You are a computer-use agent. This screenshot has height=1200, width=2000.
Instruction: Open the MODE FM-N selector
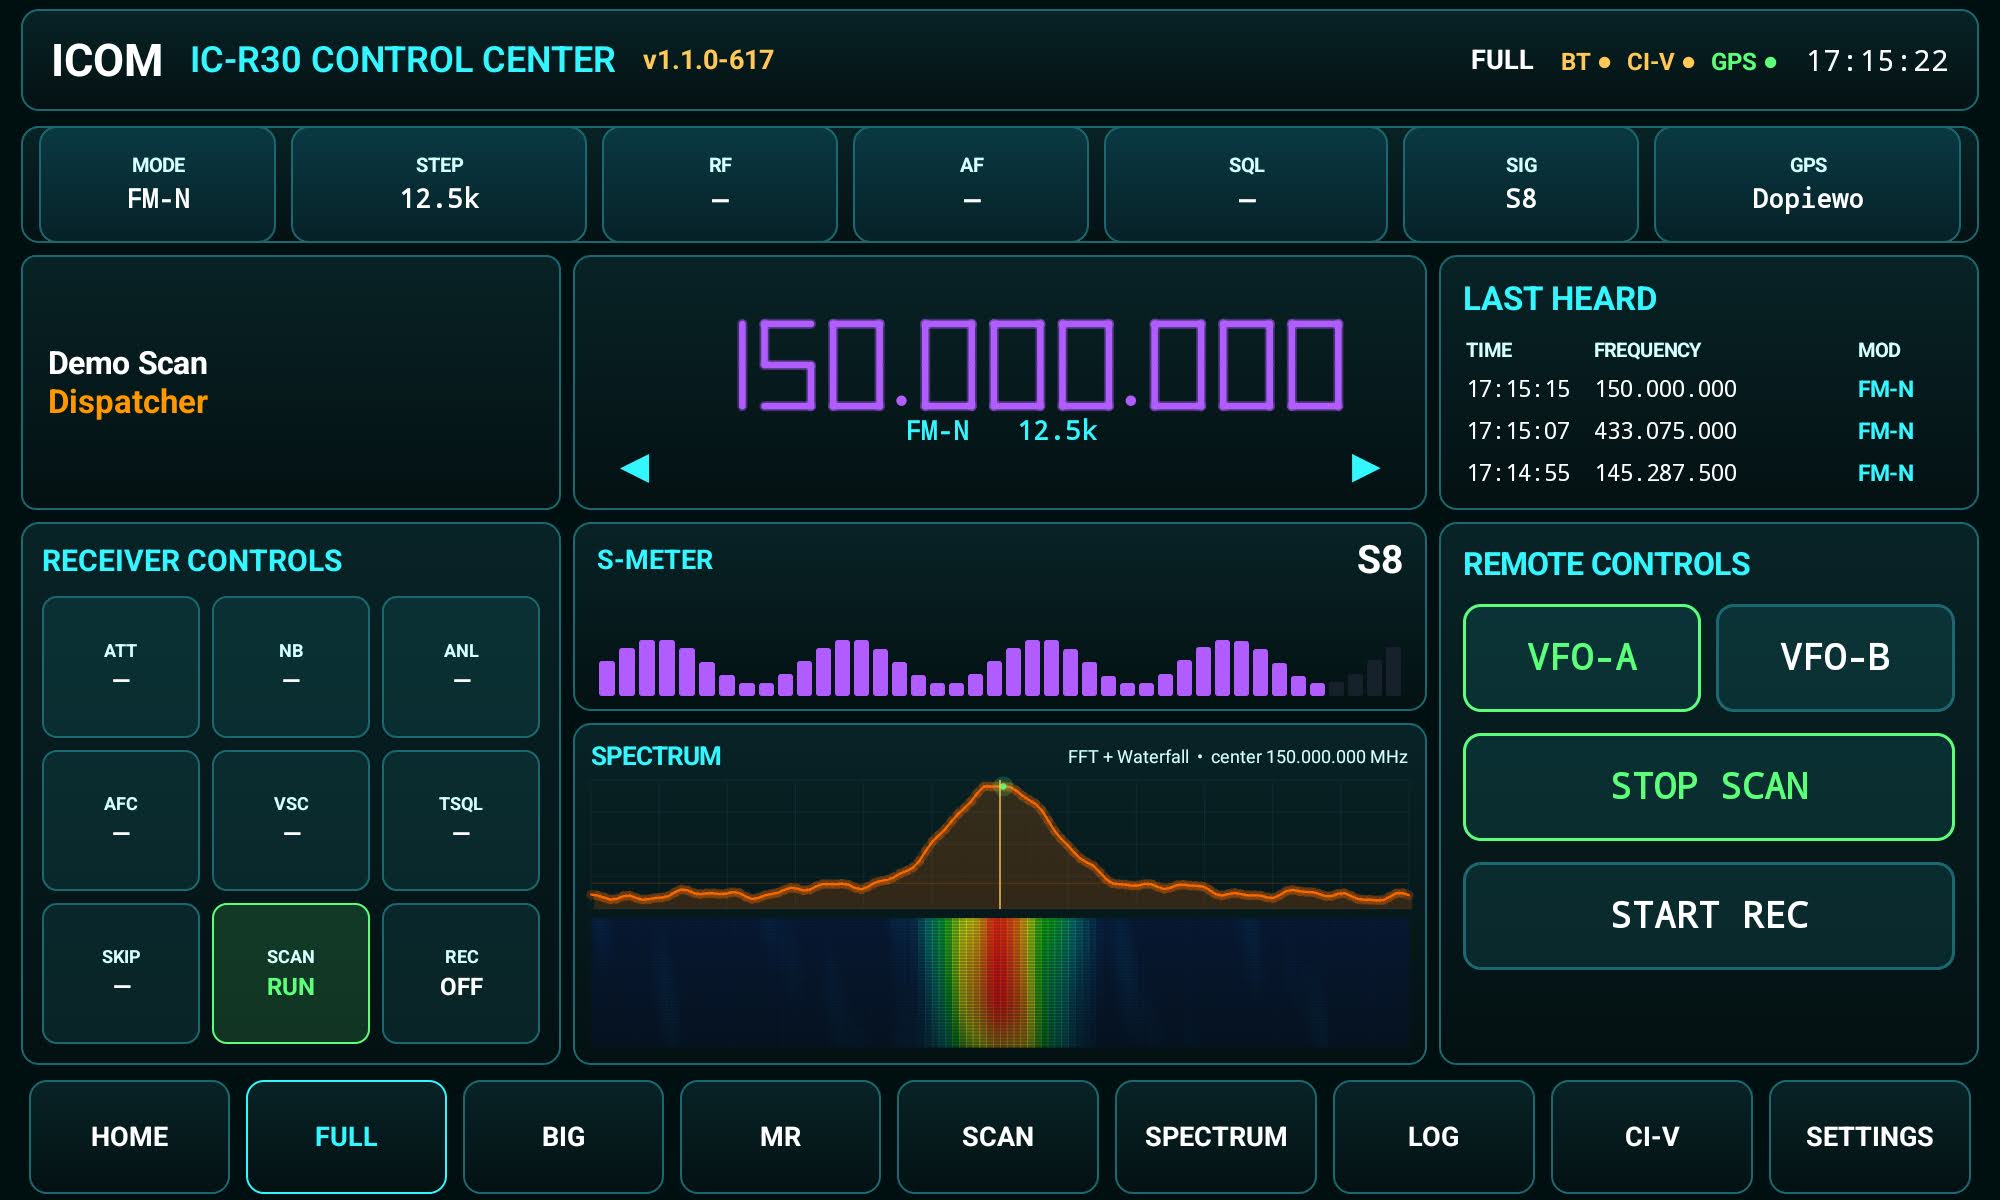click(158, 184)
